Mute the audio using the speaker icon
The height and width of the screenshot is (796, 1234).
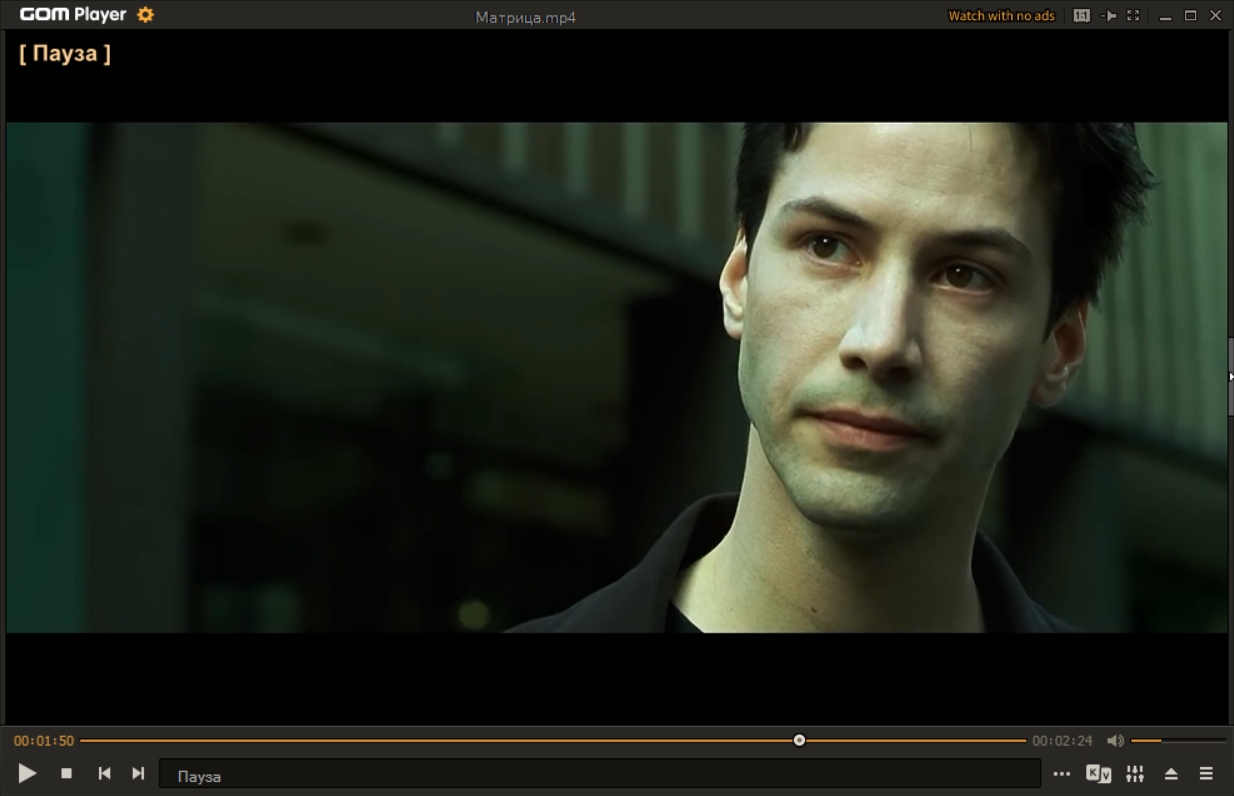pyautogui.click(x=1115, y=741)
